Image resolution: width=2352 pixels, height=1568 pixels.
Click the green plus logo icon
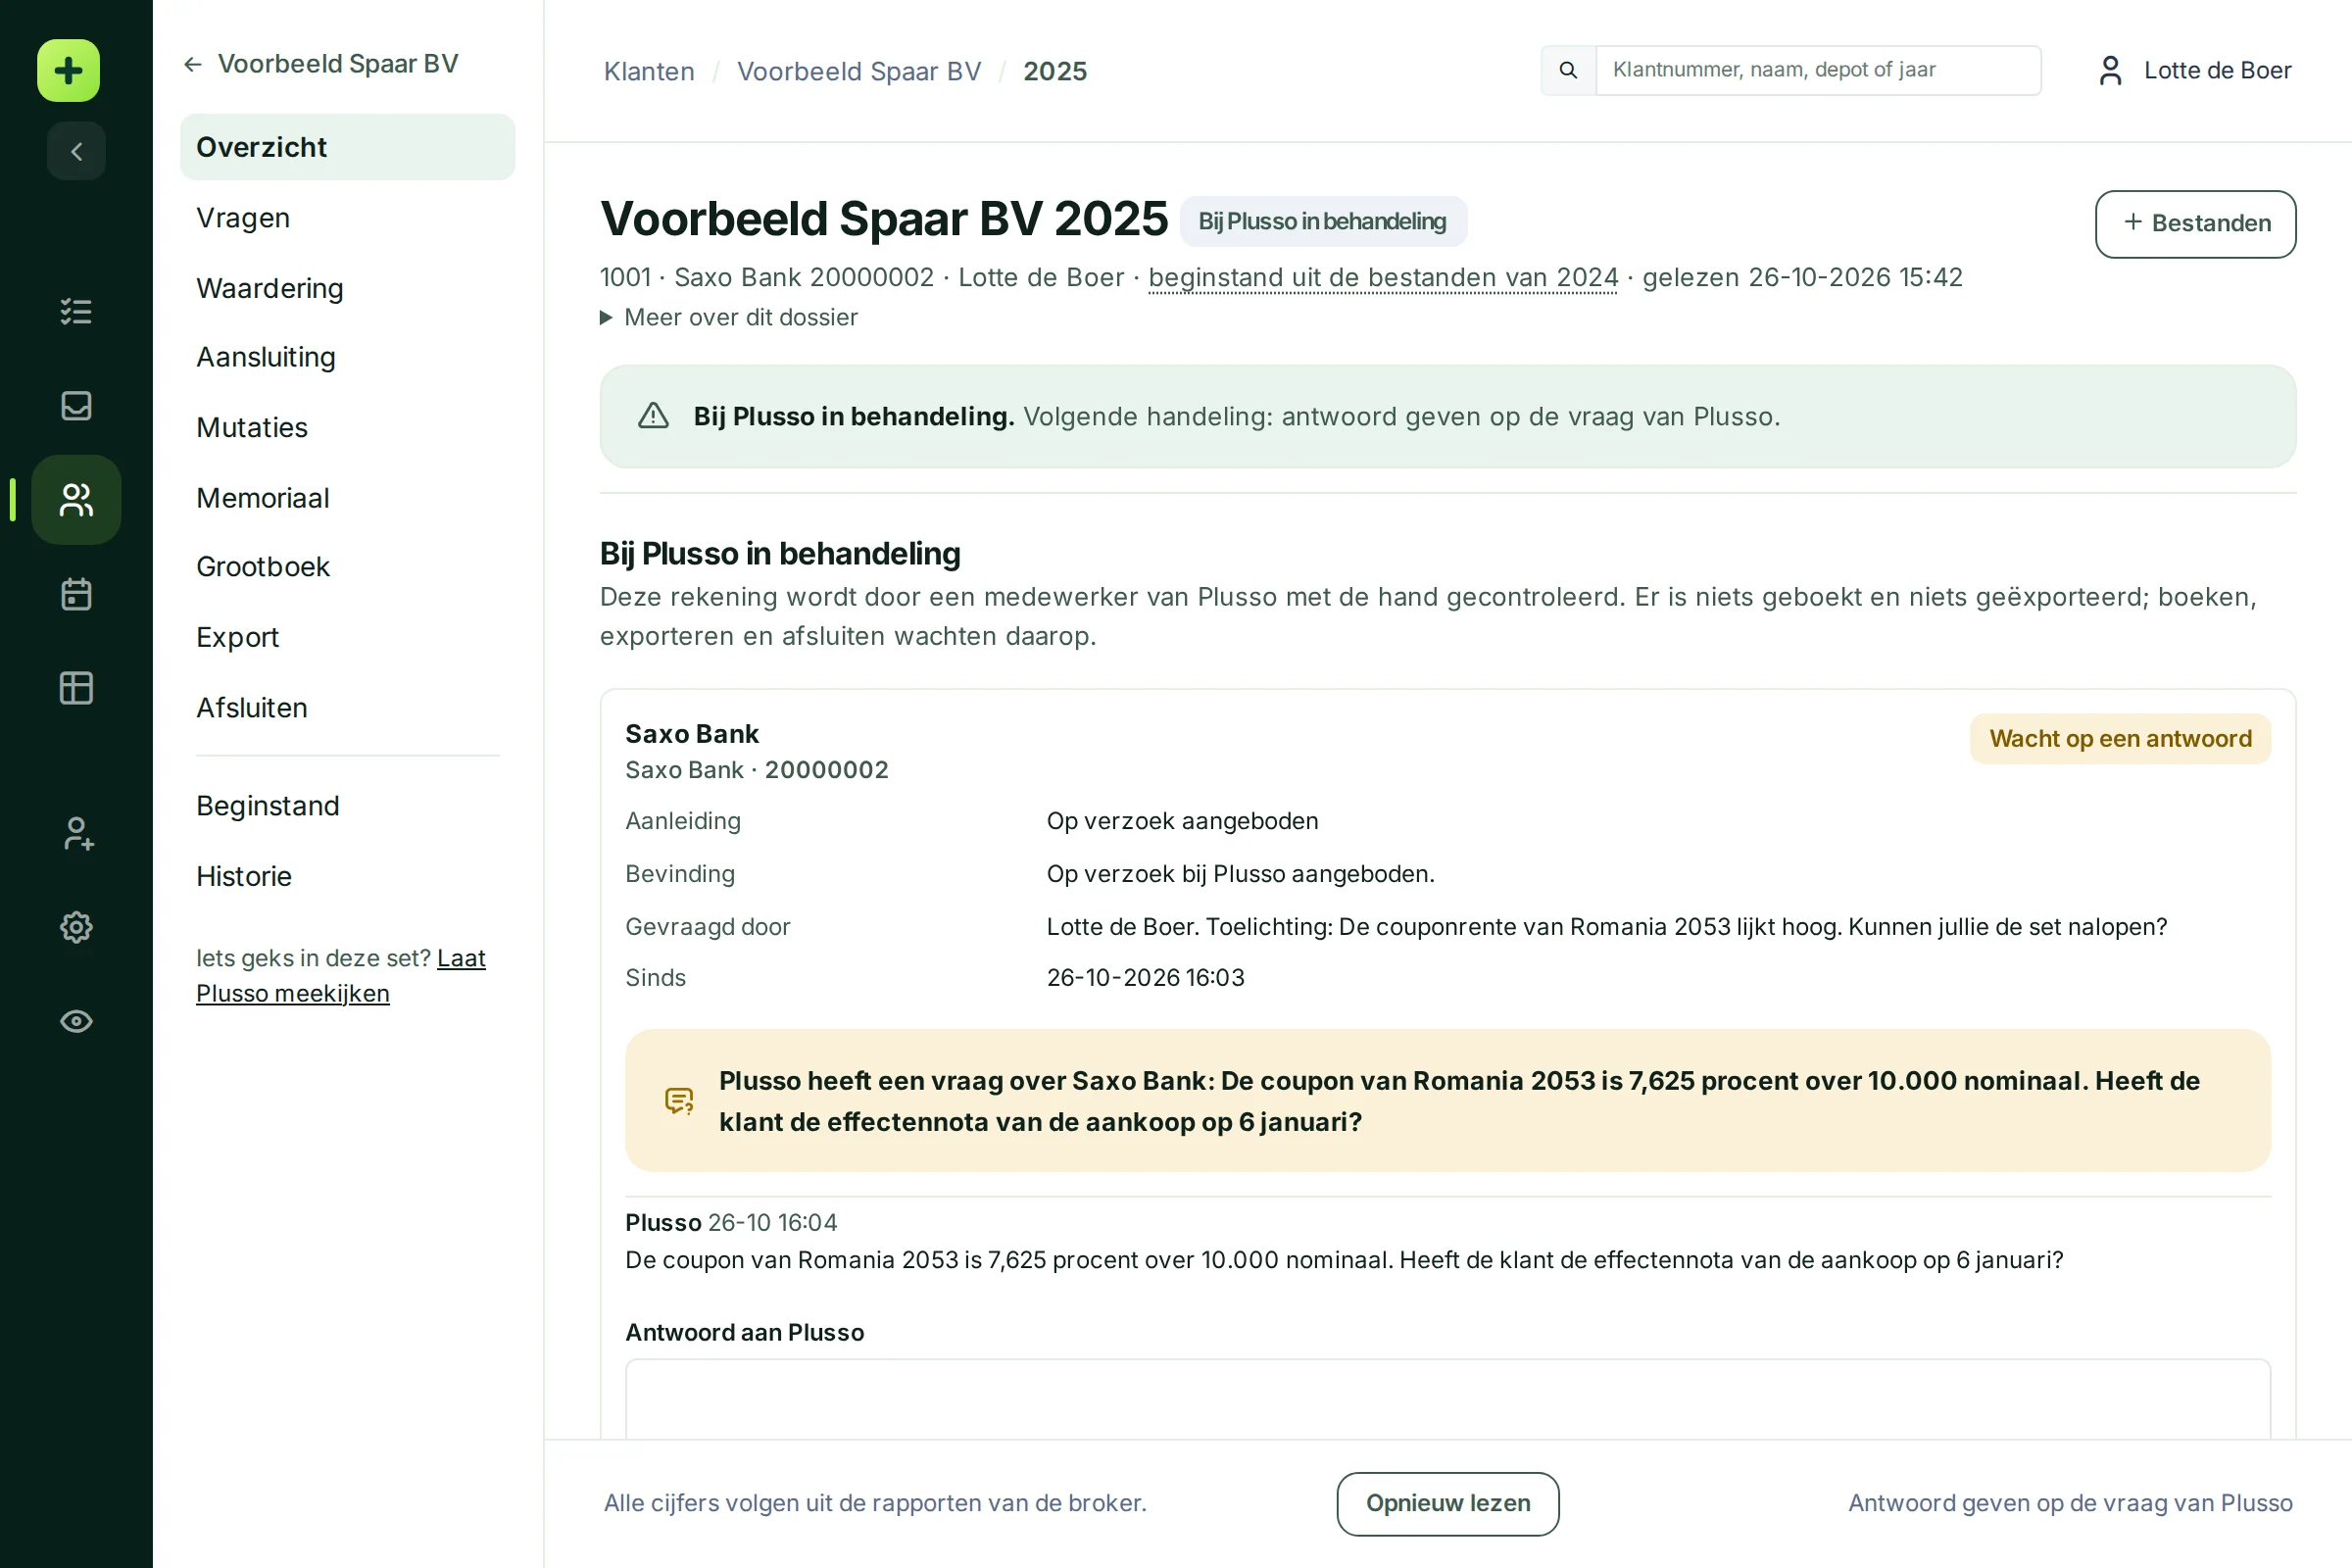[x=69, y=71]
